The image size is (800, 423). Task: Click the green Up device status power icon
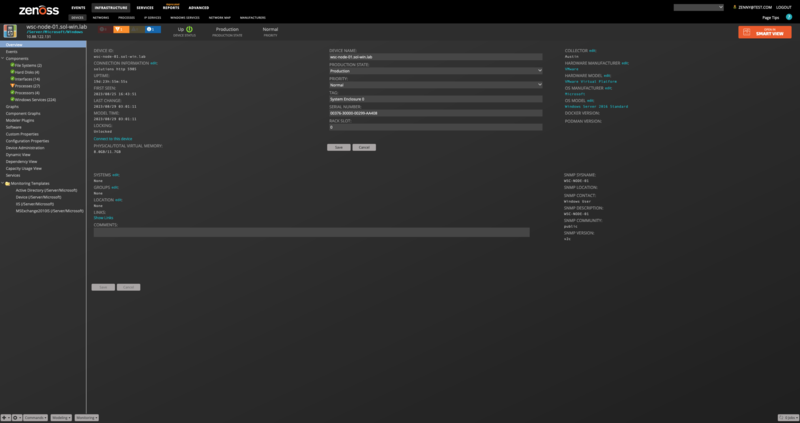click(x=190, y=29)
